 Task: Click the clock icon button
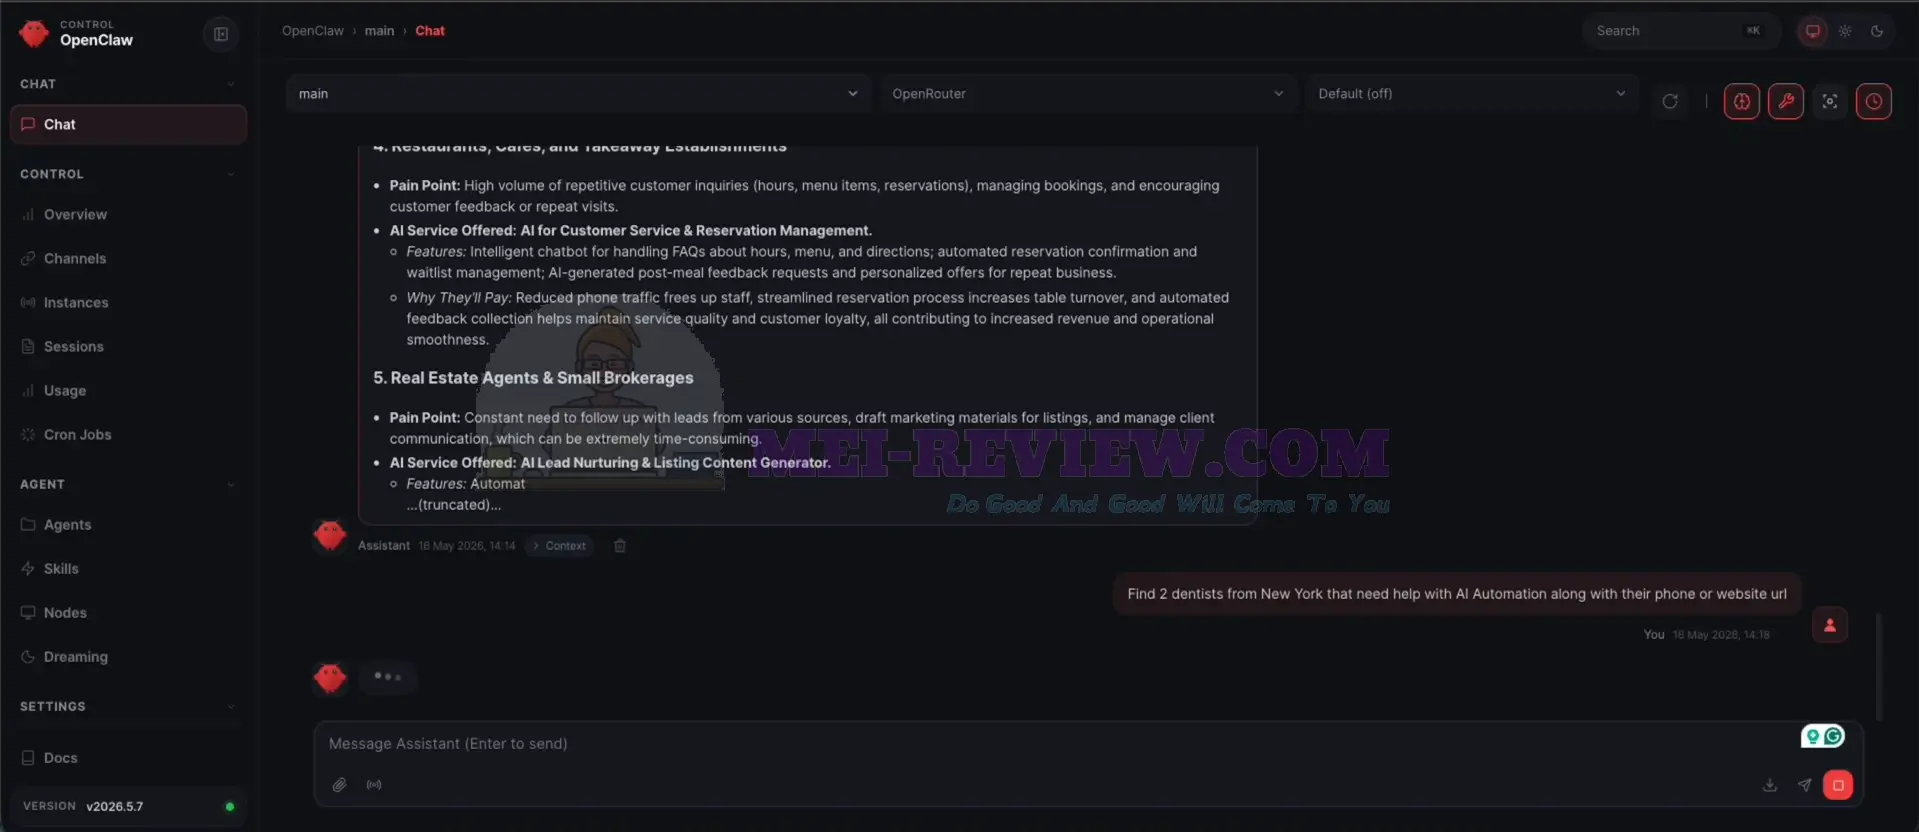(x=1874, y=101)
